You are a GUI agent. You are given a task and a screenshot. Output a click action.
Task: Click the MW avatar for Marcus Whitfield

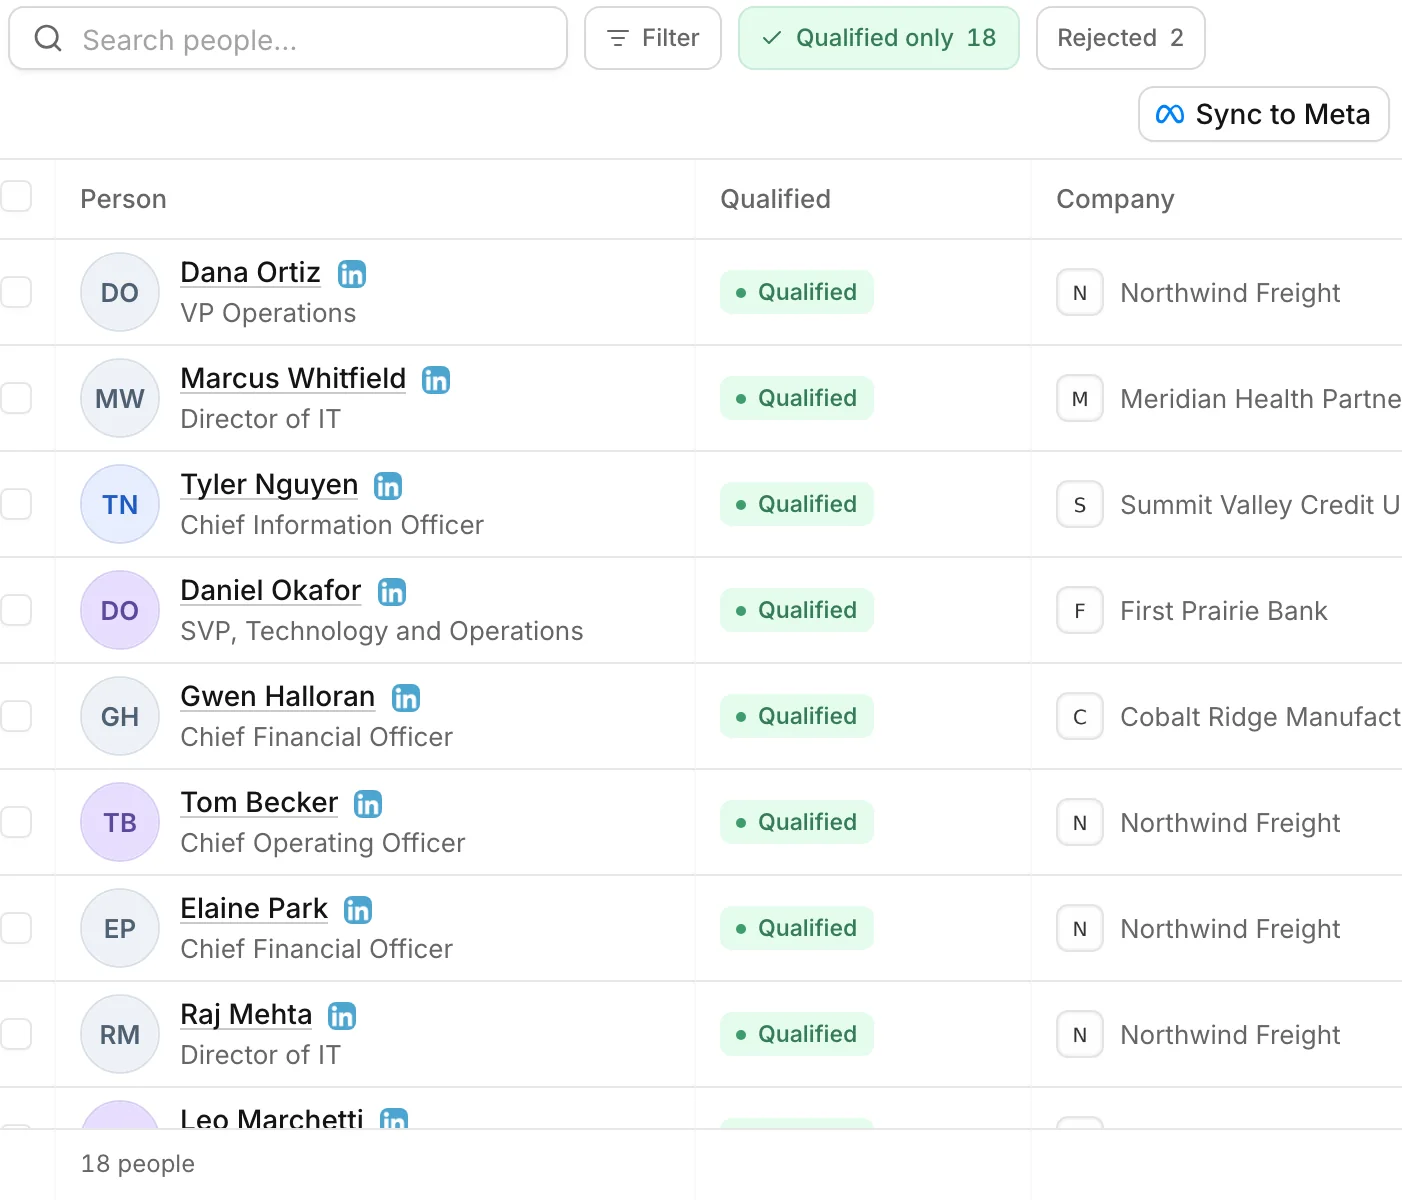[x=120, y=398]
